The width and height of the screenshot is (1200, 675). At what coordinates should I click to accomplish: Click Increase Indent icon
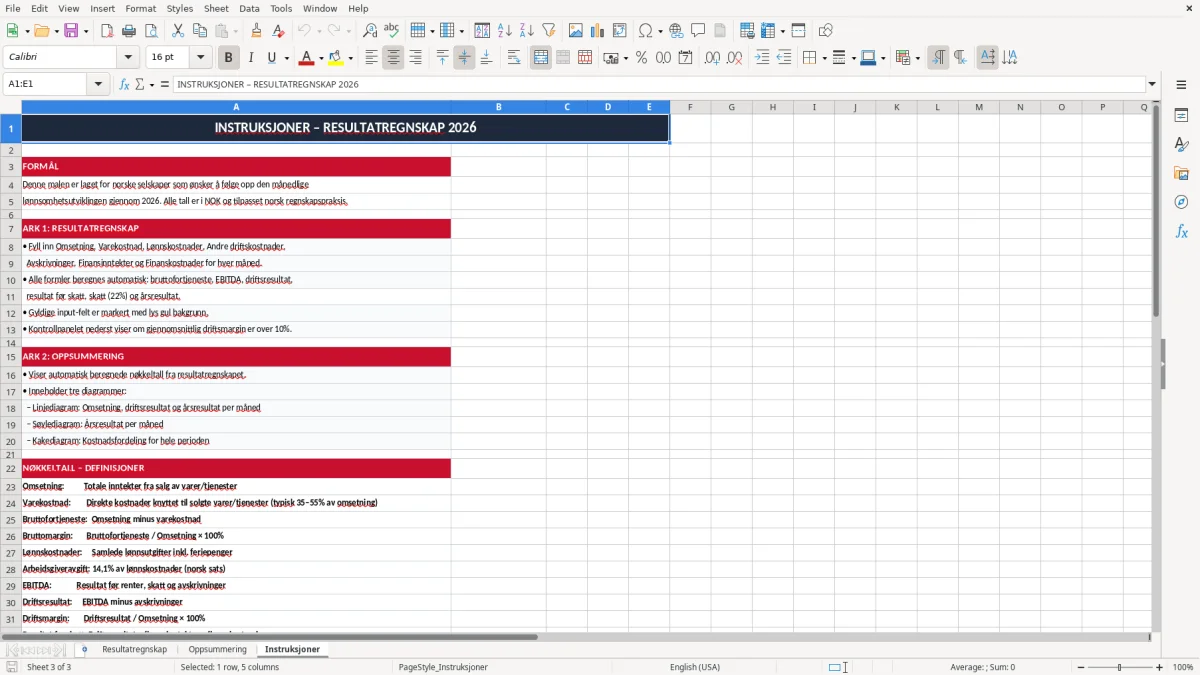point(762,58)
